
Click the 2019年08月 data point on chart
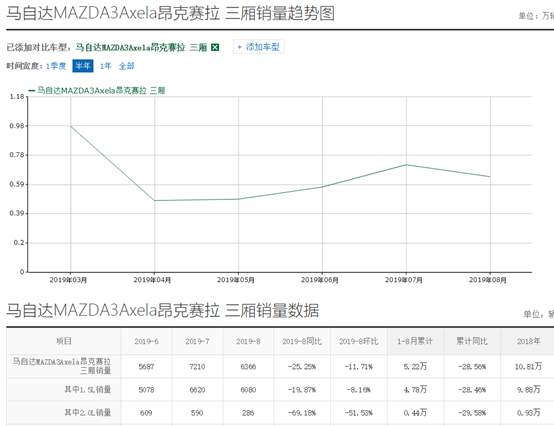pyautogui.click(x=490, y=177)
